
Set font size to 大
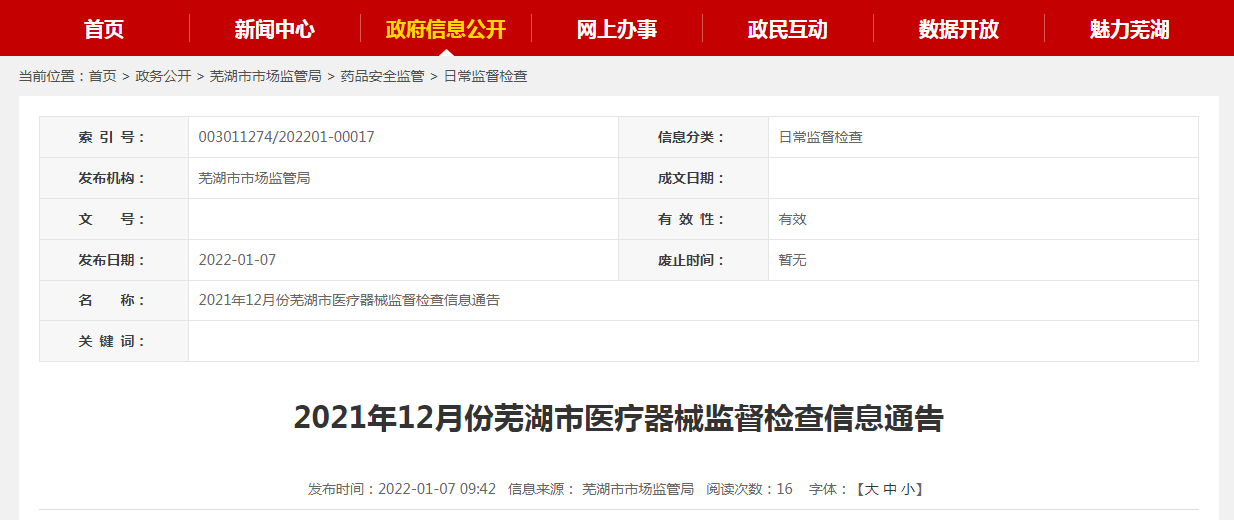871,489
